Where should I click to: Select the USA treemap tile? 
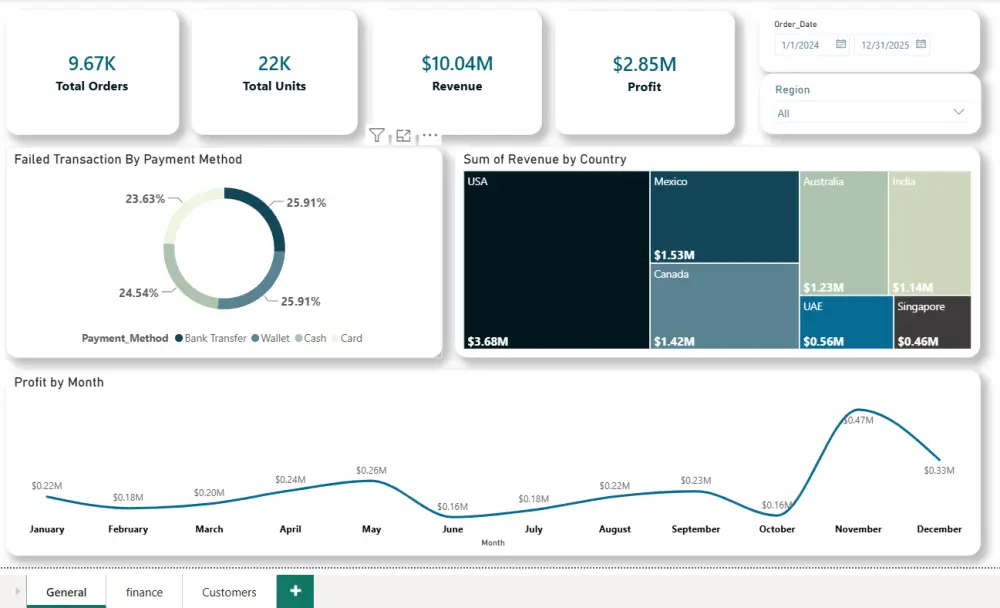(x=556, y=260)
